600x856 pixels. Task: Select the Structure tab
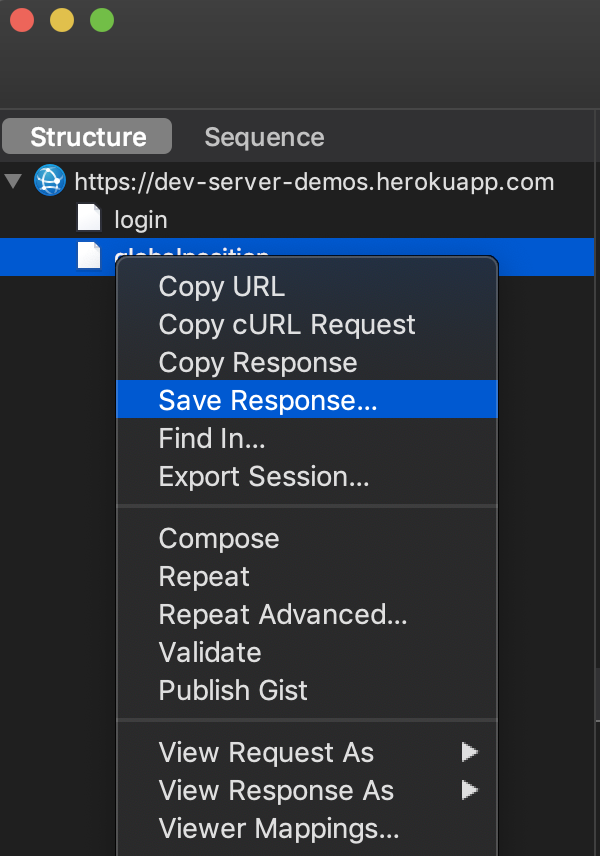[x=87, y=136]
